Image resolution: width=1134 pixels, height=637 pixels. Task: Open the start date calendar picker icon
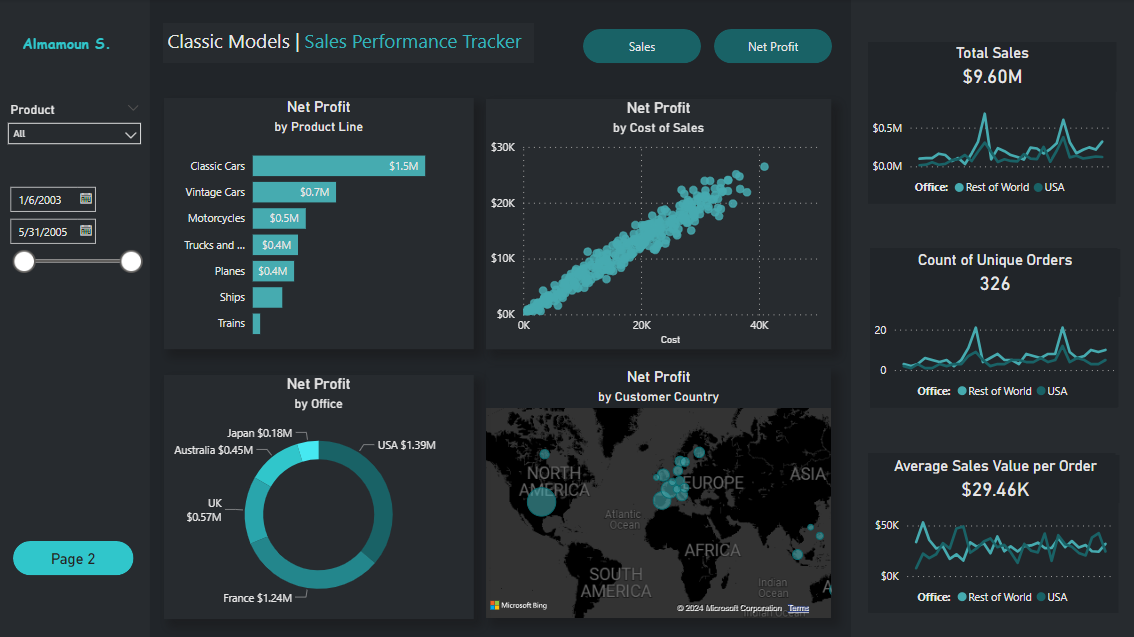click(x=86, y=199)
